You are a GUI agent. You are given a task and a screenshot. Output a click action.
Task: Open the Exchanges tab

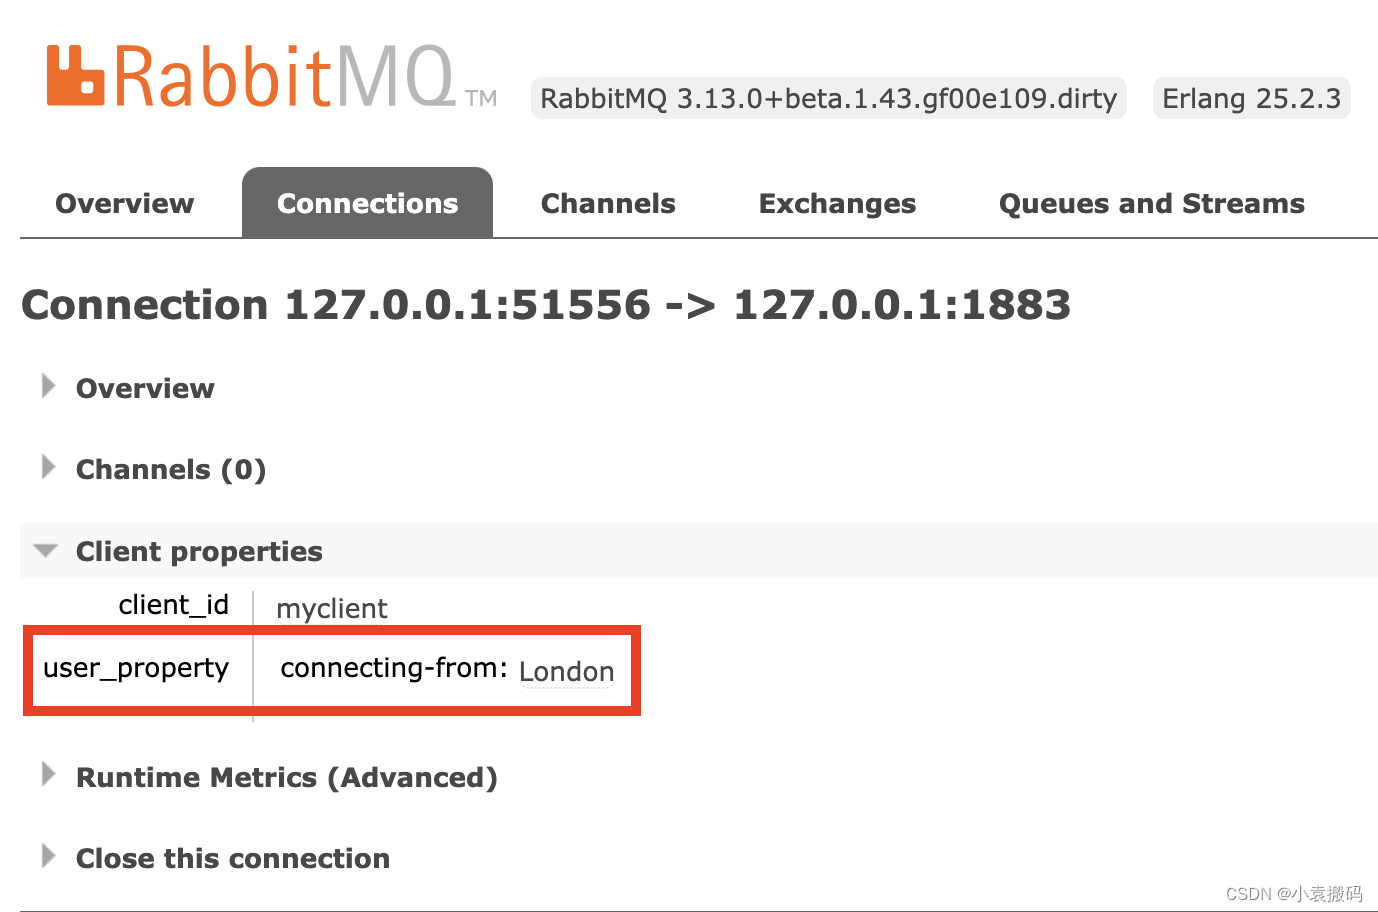coord(837,203)
